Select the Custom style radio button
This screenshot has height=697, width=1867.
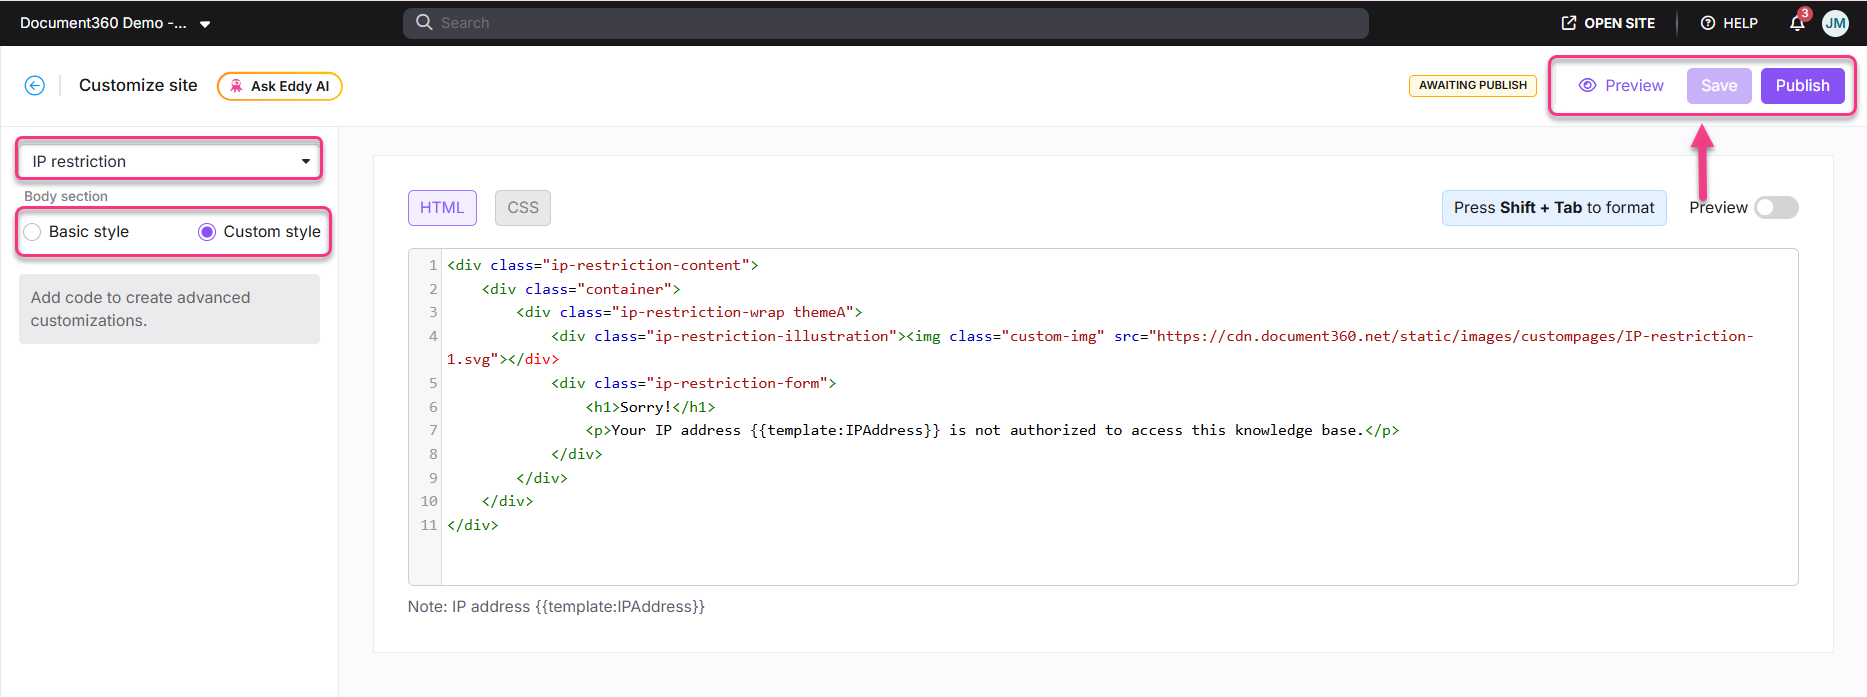pyautogui.click(x=207, y=232)
